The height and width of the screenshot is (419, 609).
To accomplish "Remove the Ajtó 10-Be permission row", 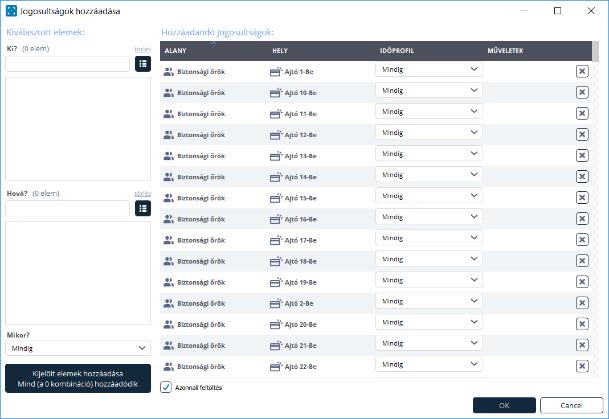I will click(582, 92).
